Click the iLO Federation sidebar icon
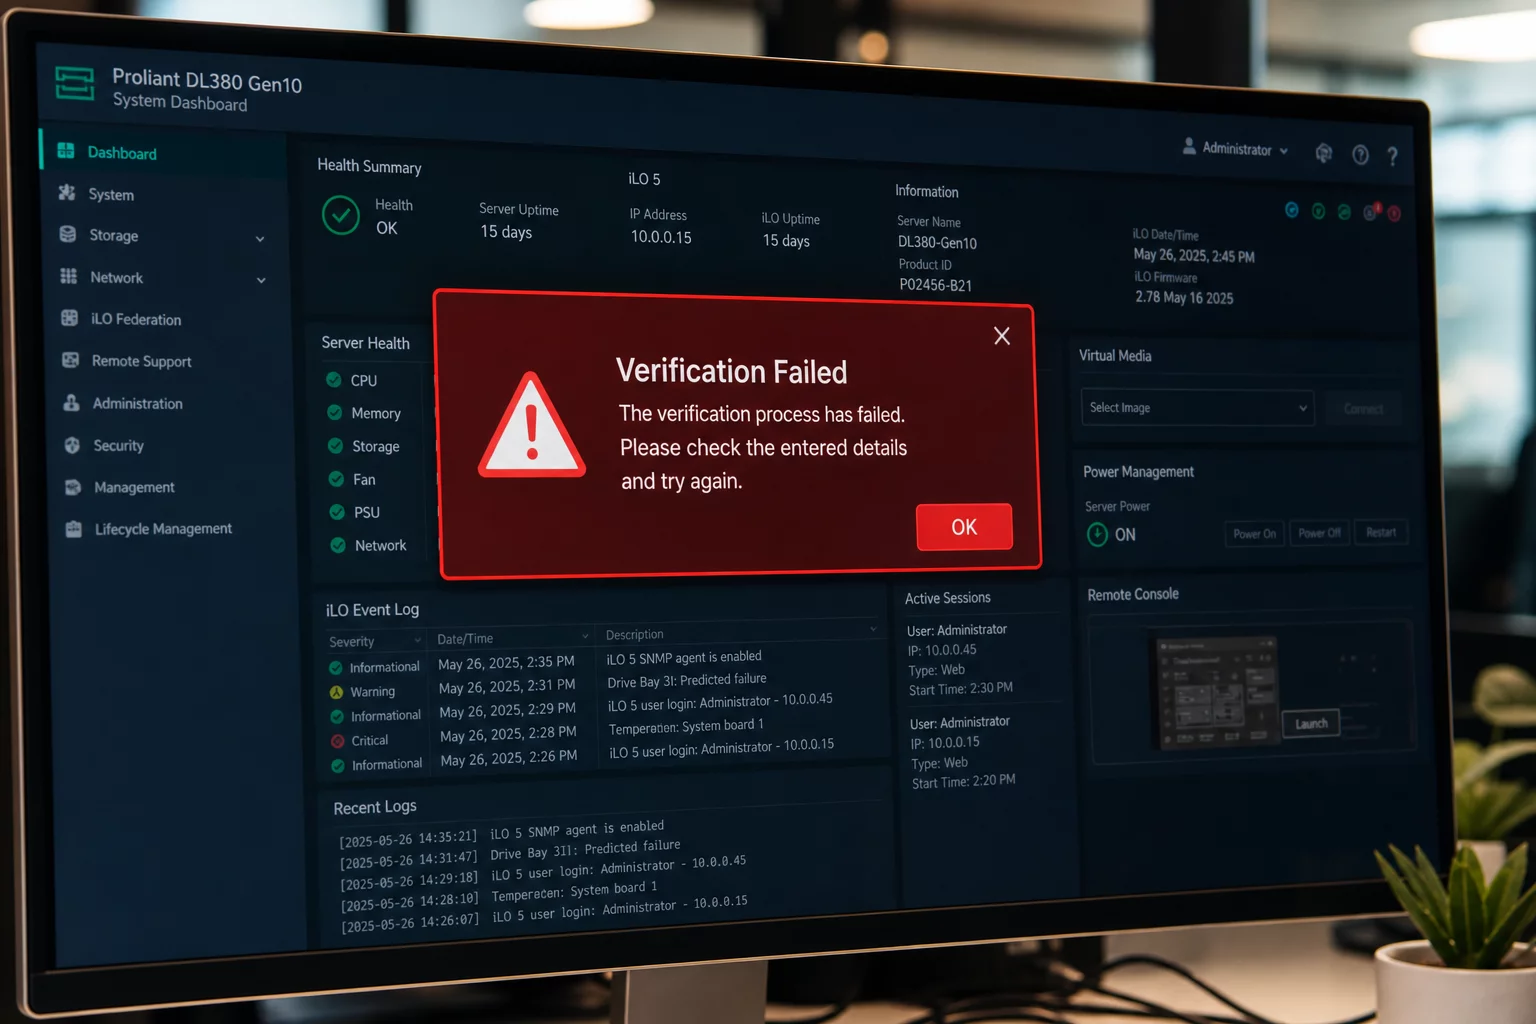The width and height of the screenshot is (1536, 1024). [x=70, y=318]
